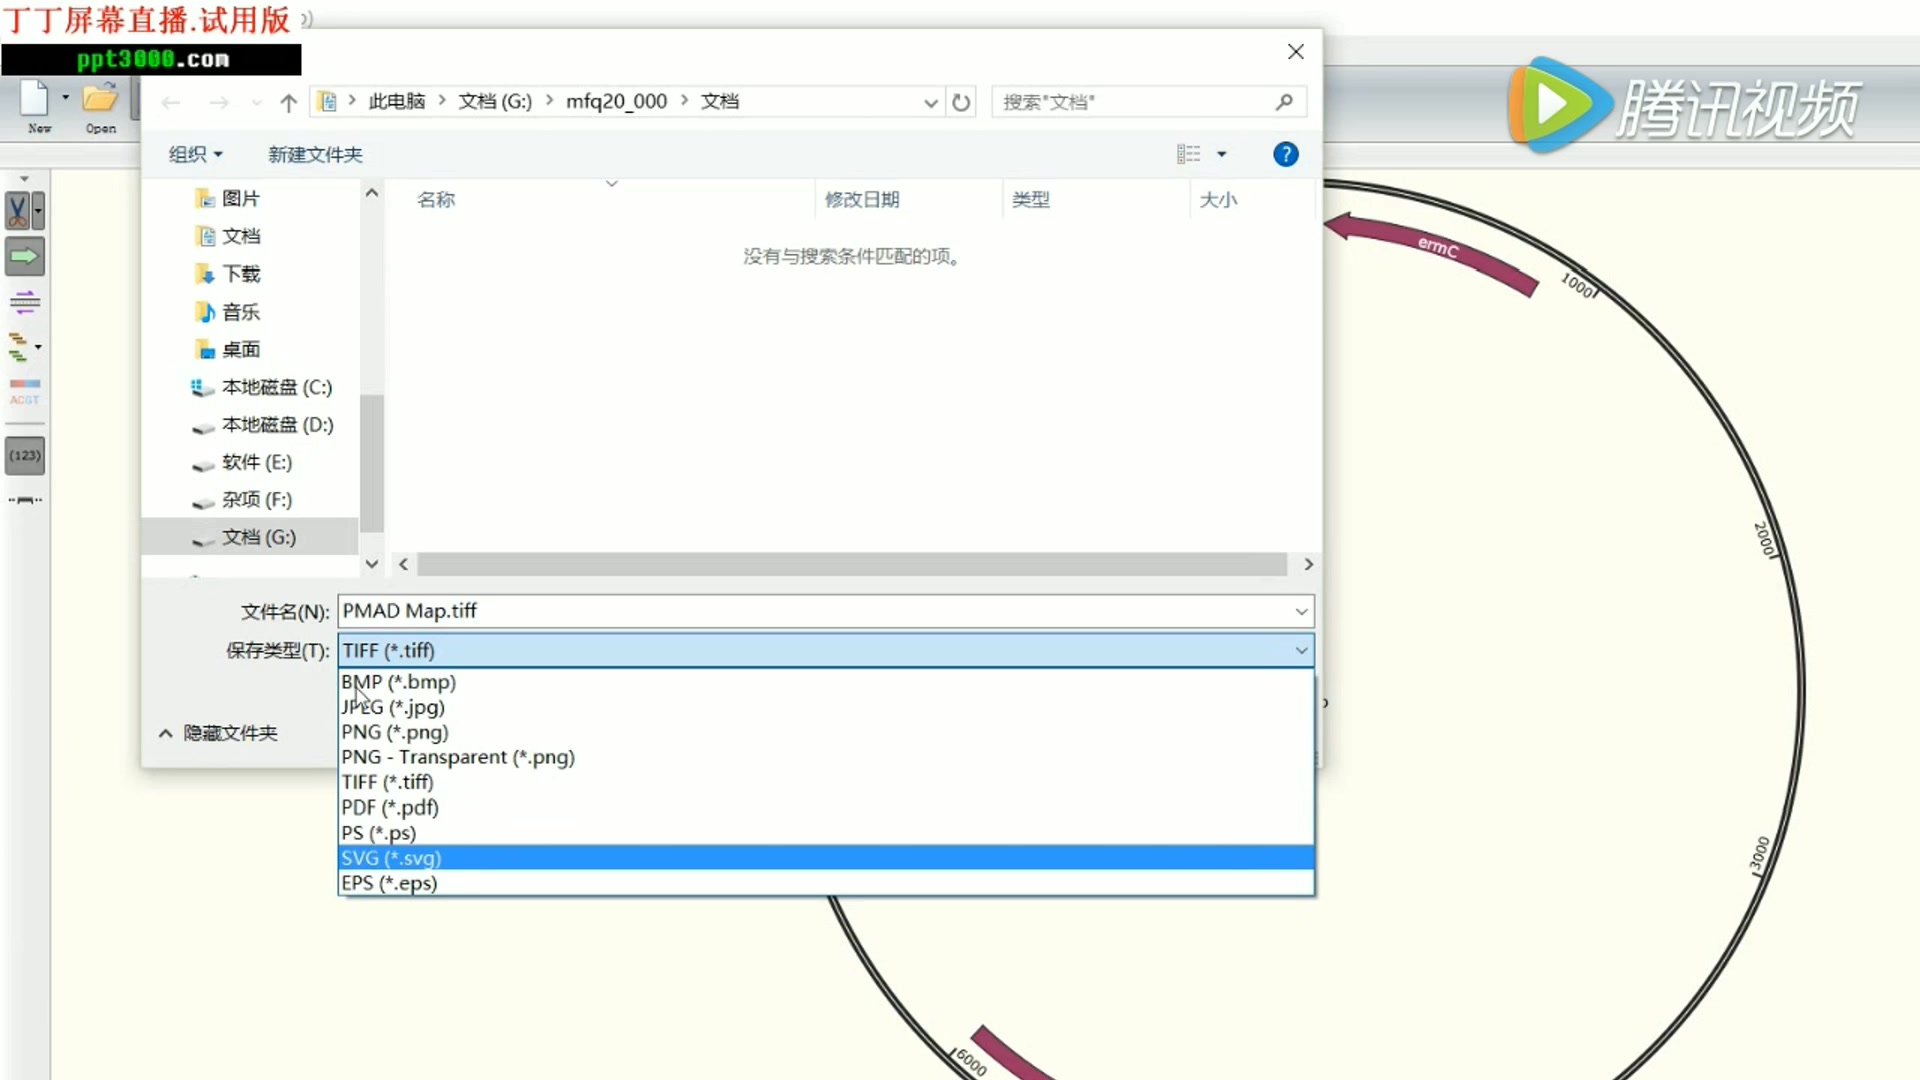Click the staggered lines ORF icon in sidebar
This screenshot has height=1080, width=1920.
click(19, 347)
